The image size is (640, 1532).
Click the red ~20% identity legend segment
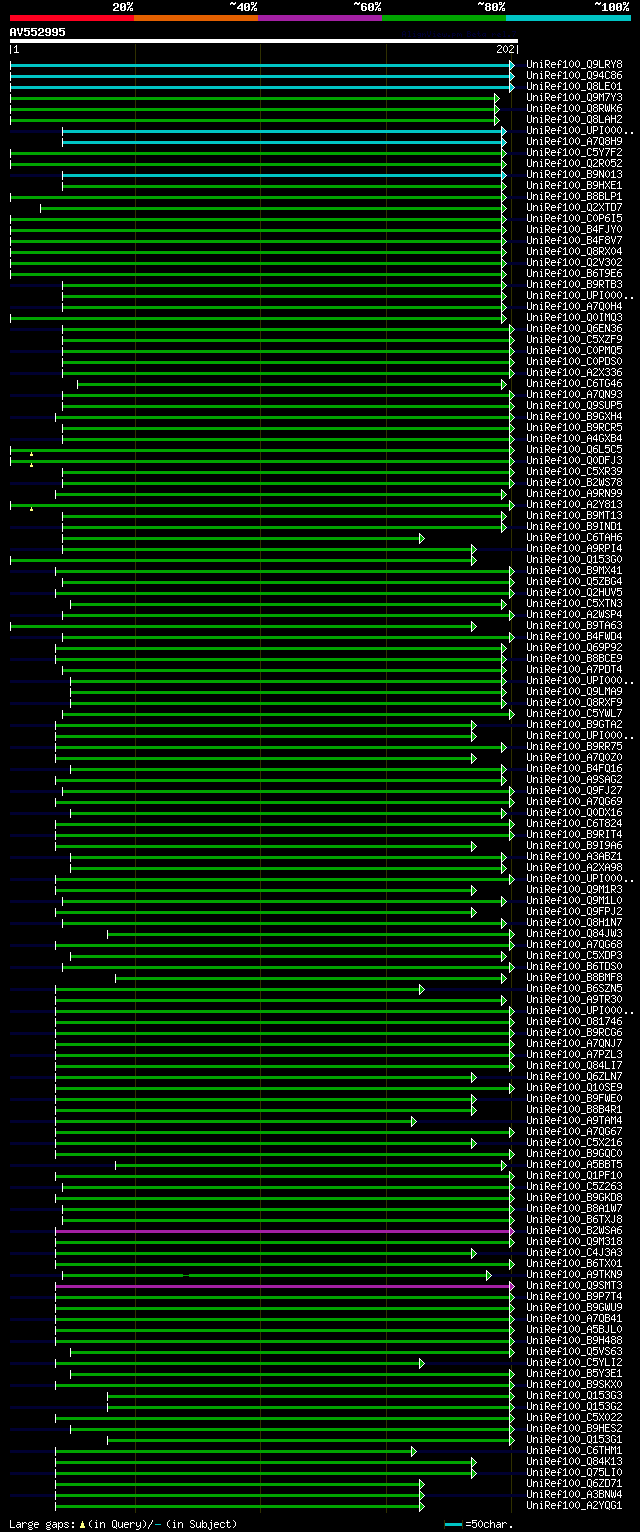pyautogui.click(x=71, y=18)
